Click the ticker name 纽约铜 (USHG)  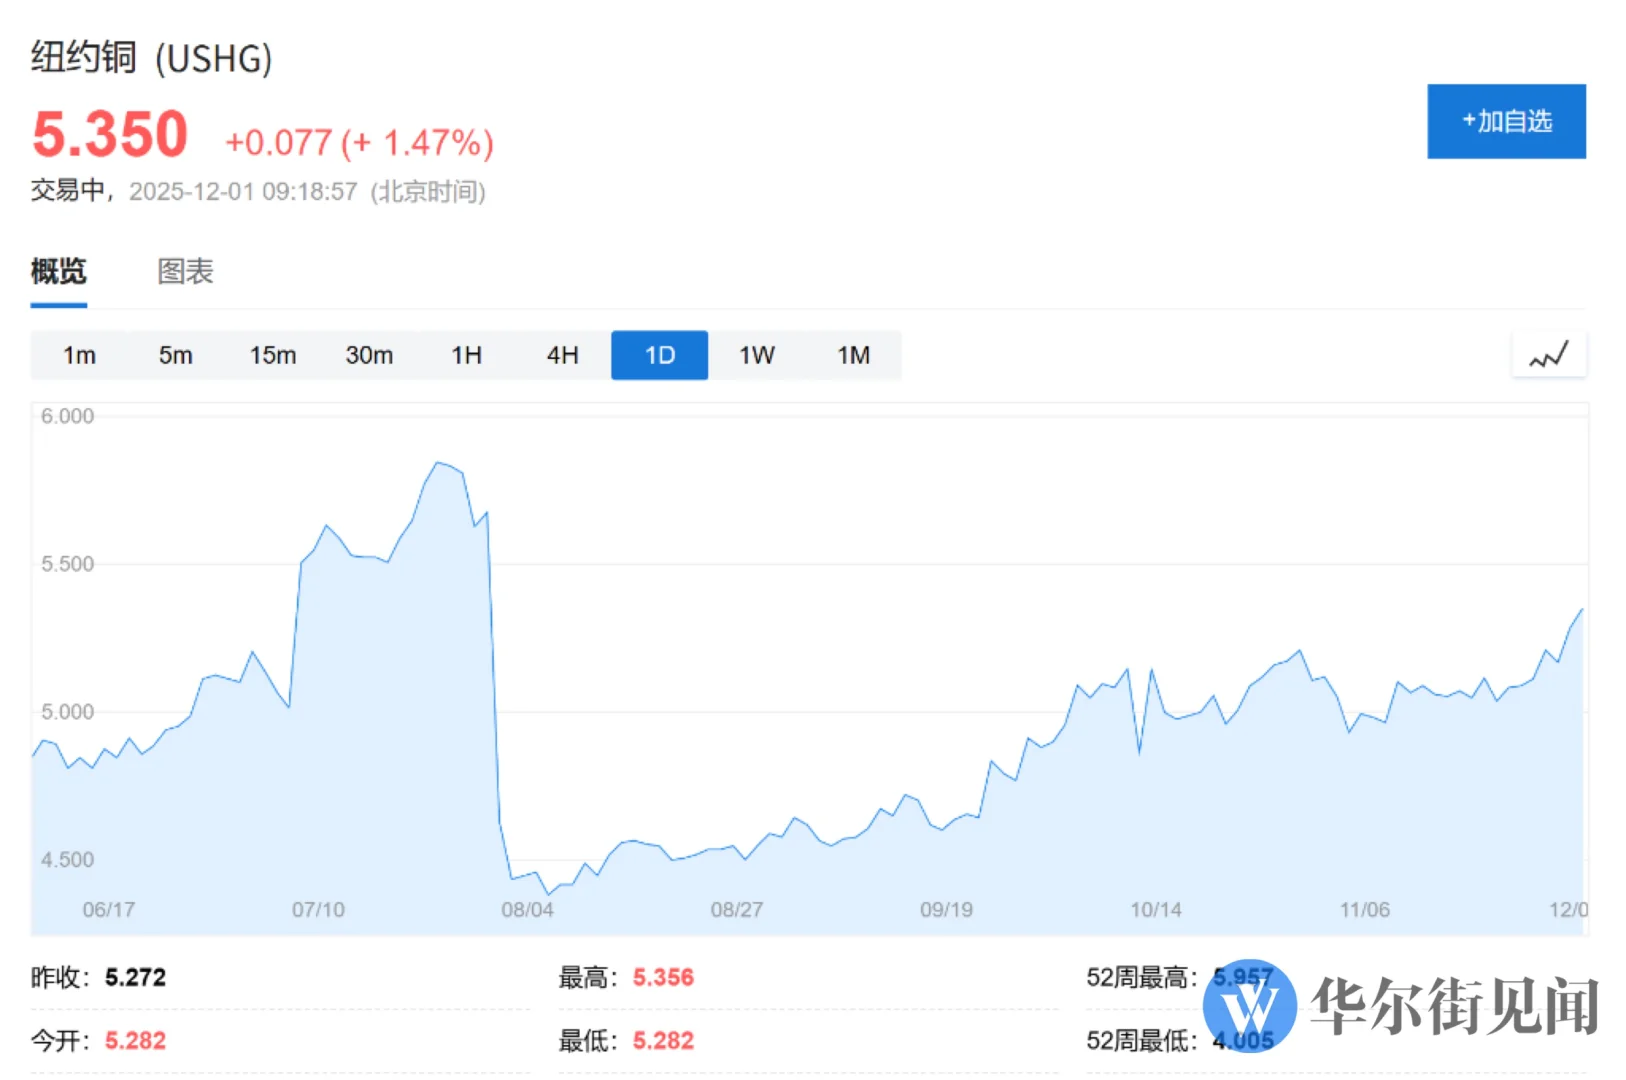coord(150,60)
